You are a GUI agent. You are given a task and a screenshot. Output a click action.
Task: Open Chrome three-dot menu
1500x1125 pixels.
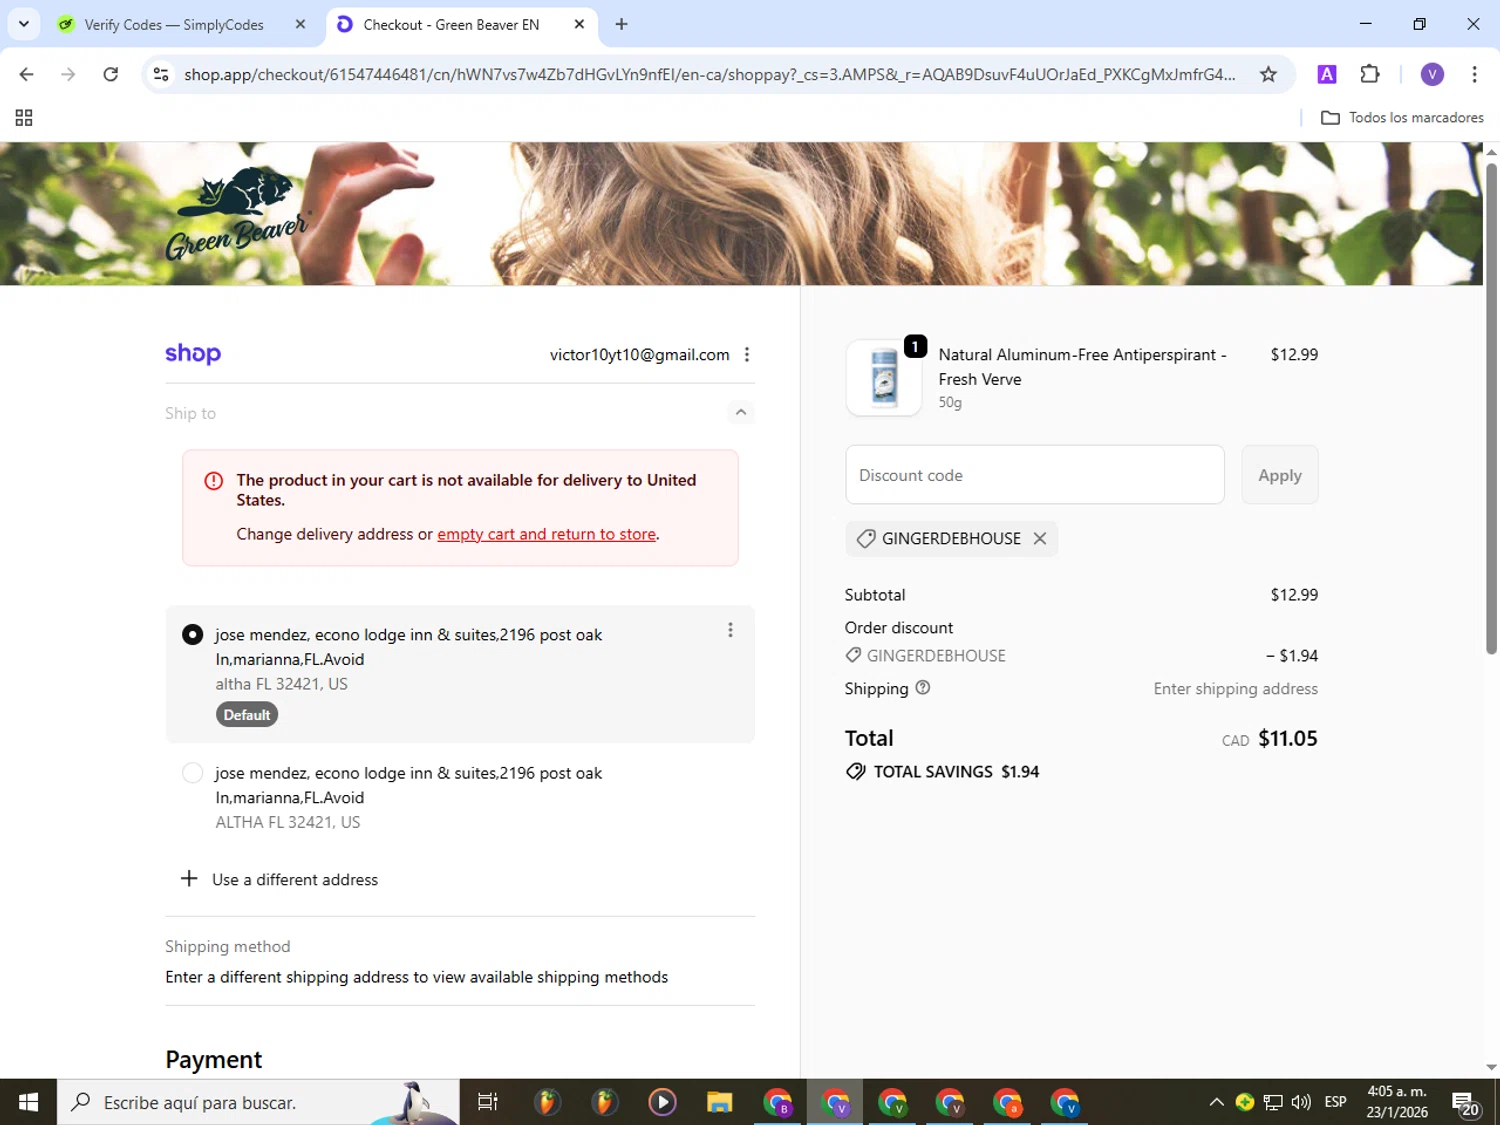[1474, 74]
